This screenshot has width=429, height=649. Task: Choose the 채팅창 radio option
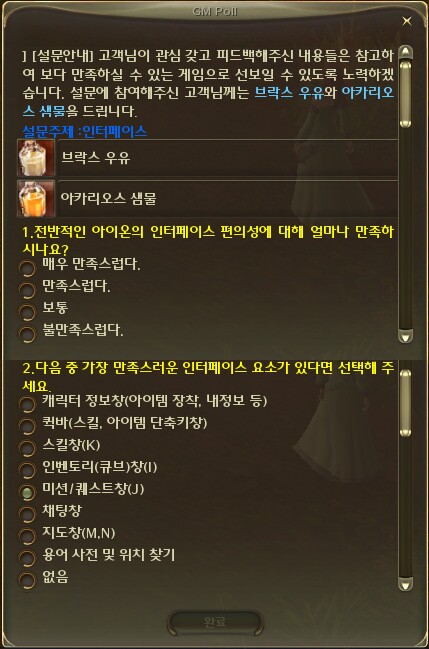27,514
